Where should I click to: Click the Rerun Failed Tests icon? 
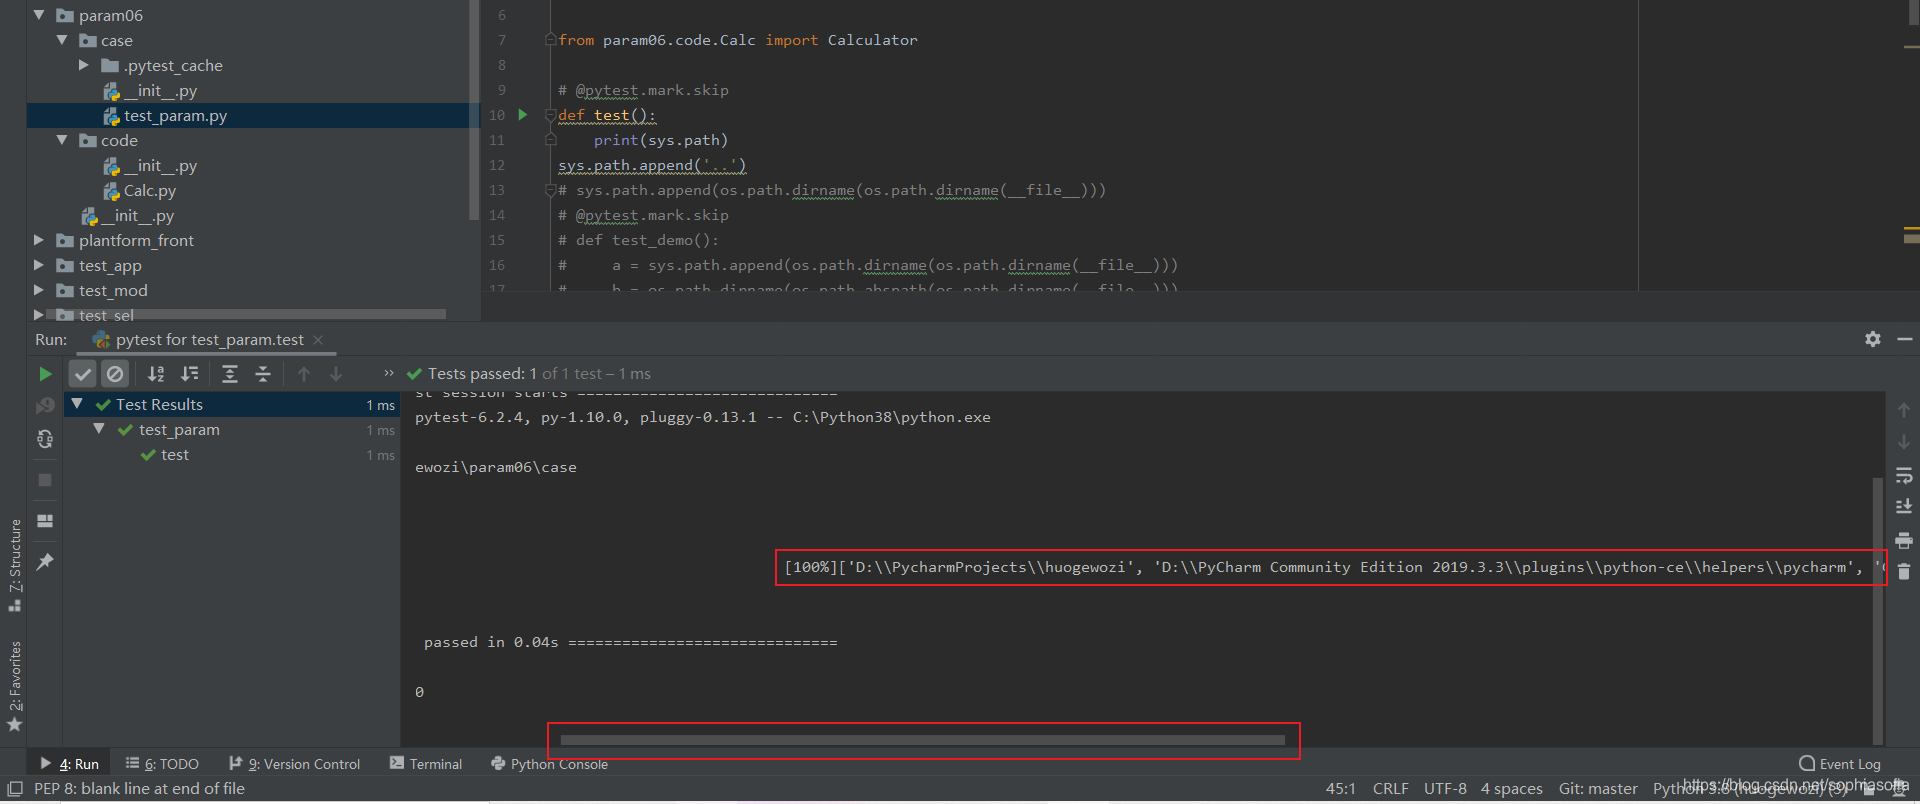(45, 405)
